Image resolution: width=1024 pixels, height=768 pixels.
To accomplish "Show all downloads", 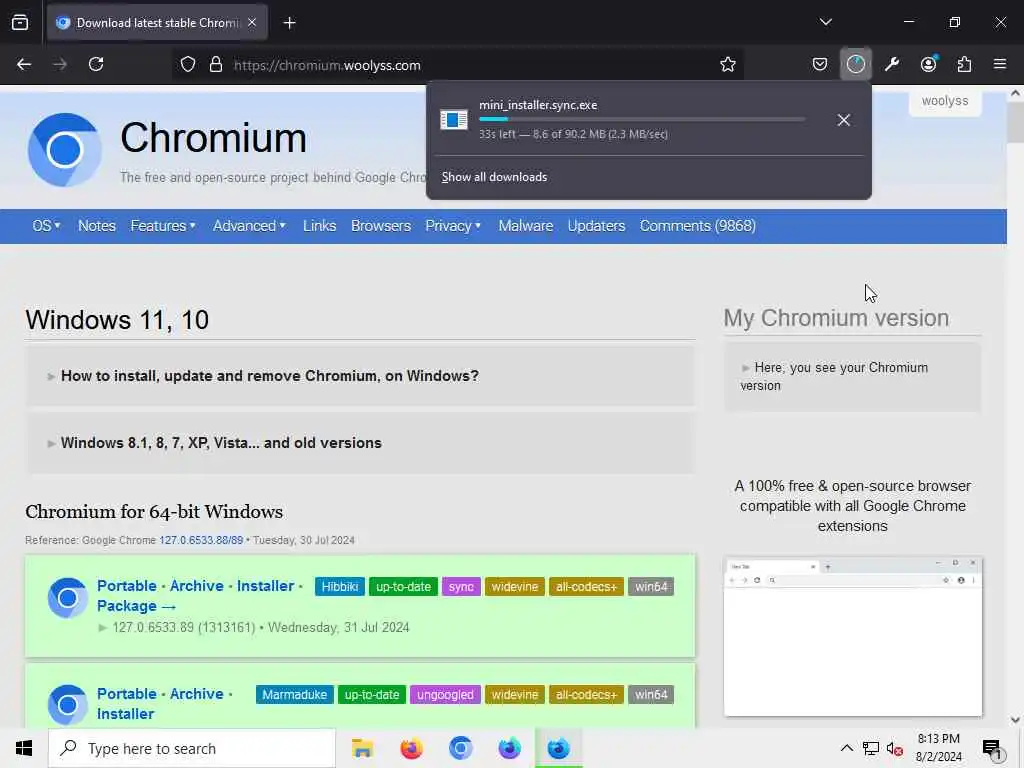I will (x=494, y=177).
